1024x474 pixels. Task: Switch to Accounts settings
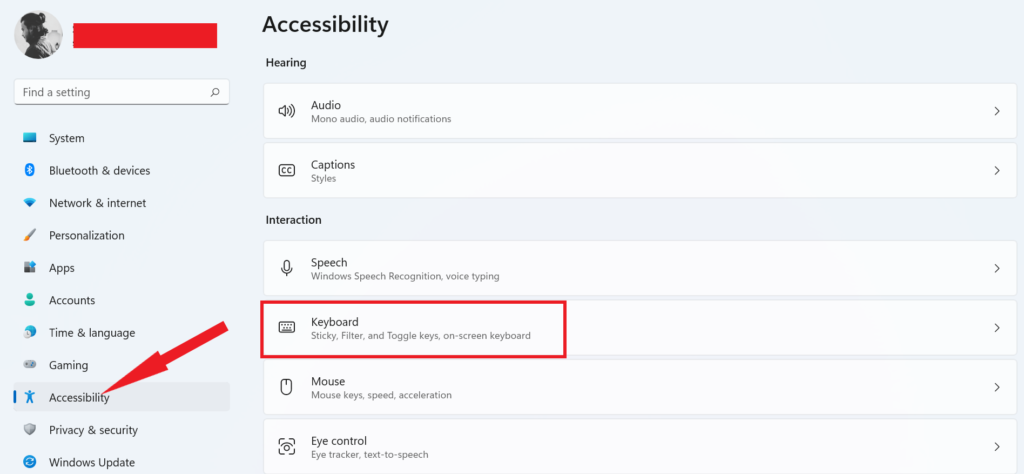121,300
